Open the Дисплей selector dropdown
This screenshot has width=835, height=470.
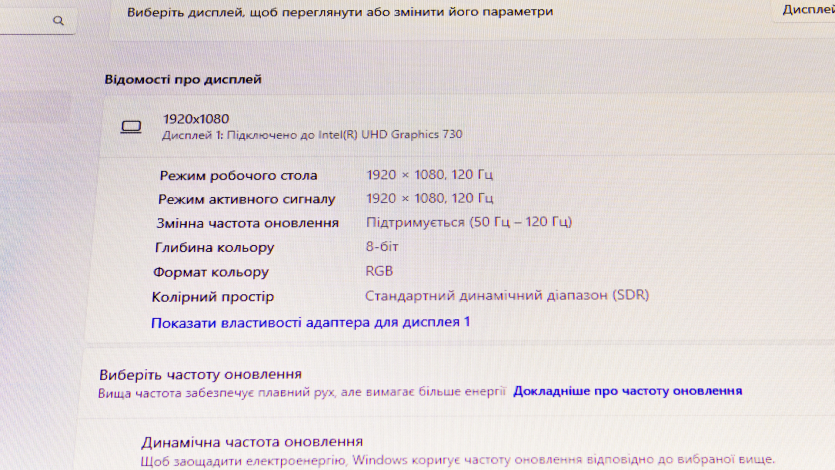pyautogui.click(x=805, y=10)
